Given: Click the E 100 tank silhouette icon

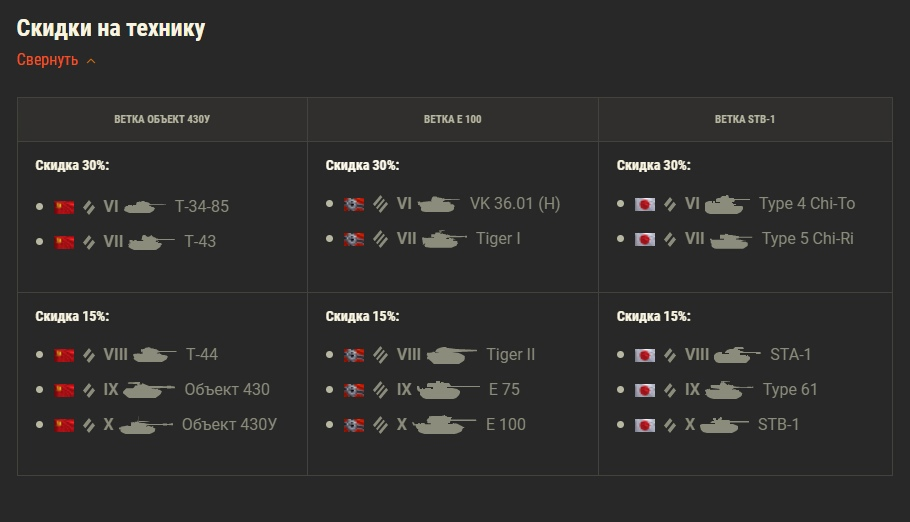Looking at the screenshot, I should [444, 424].
